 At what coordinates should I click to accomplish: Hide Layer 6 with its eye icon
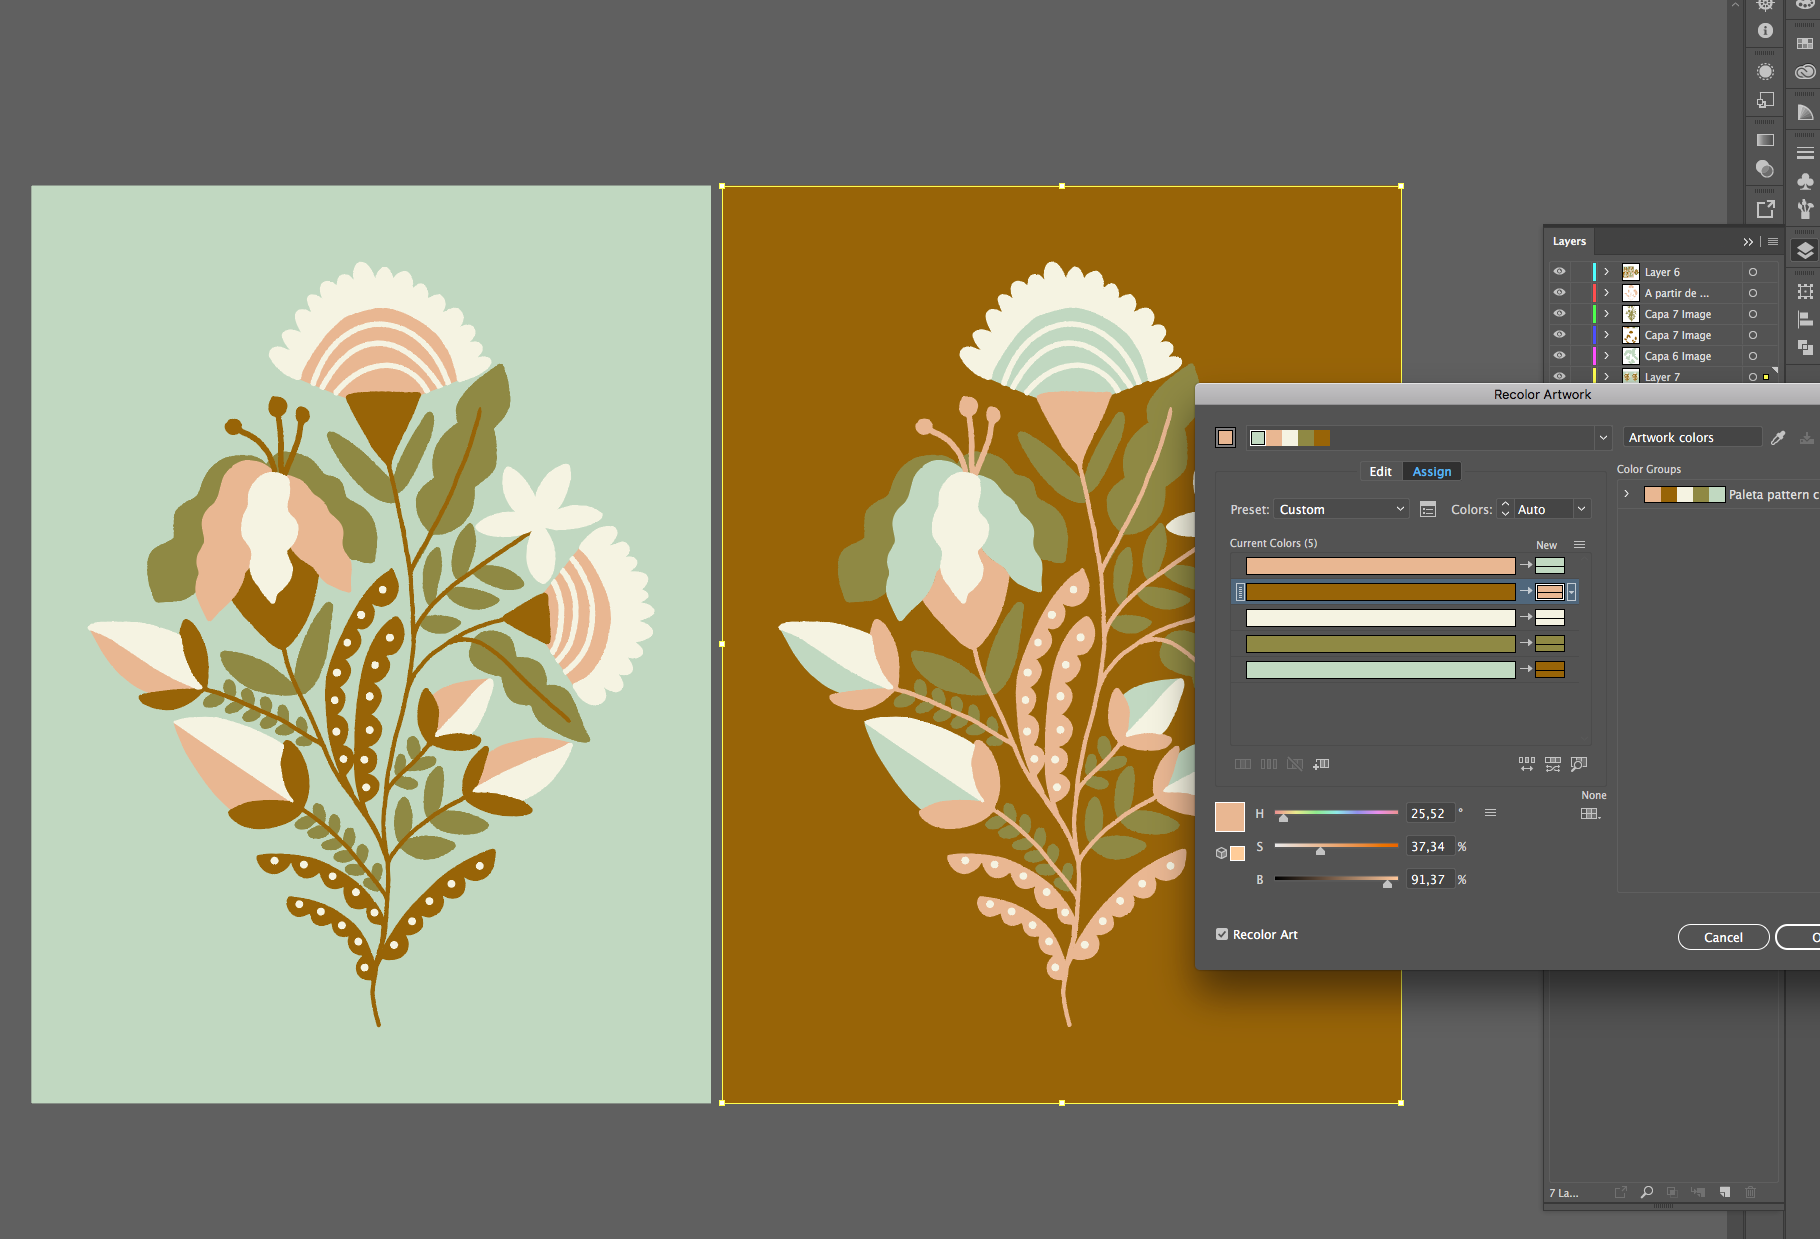[1559, 272]
